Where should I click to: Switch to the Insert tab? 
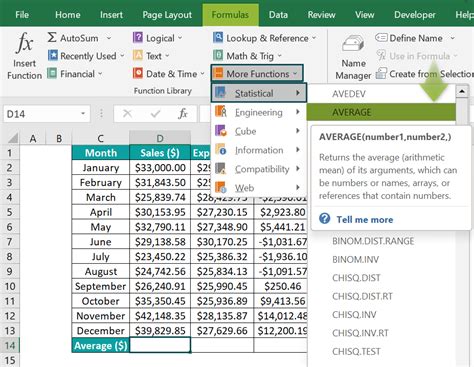click(111, 15)
